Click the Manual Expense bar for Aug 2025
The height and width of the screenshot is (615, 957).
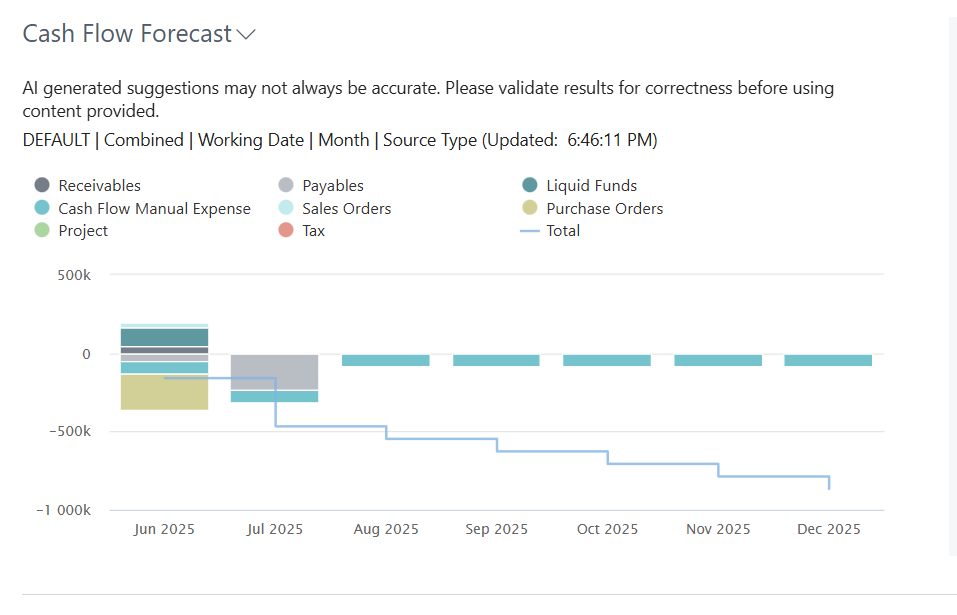pos(386,361)
